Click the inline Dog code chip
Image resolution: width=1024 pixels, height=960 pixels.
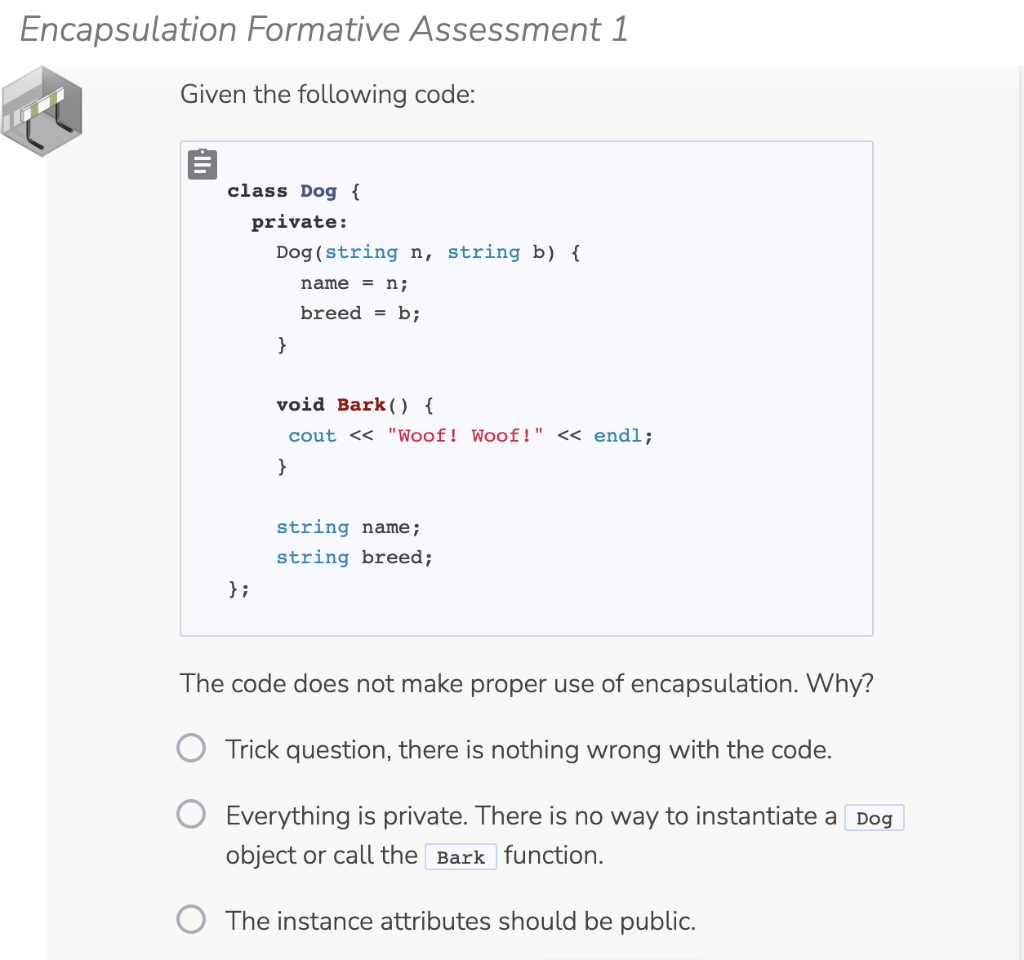tap(874, 817)
